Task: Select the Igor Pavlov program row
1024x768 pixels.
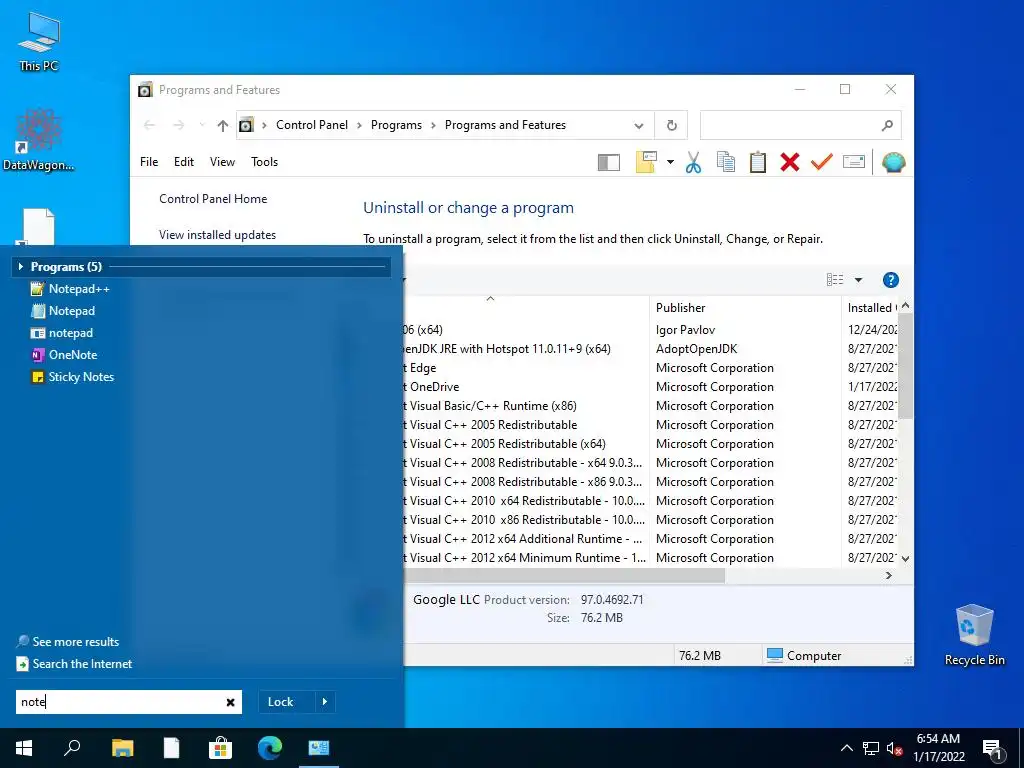Action: click(x=650, y=330)
